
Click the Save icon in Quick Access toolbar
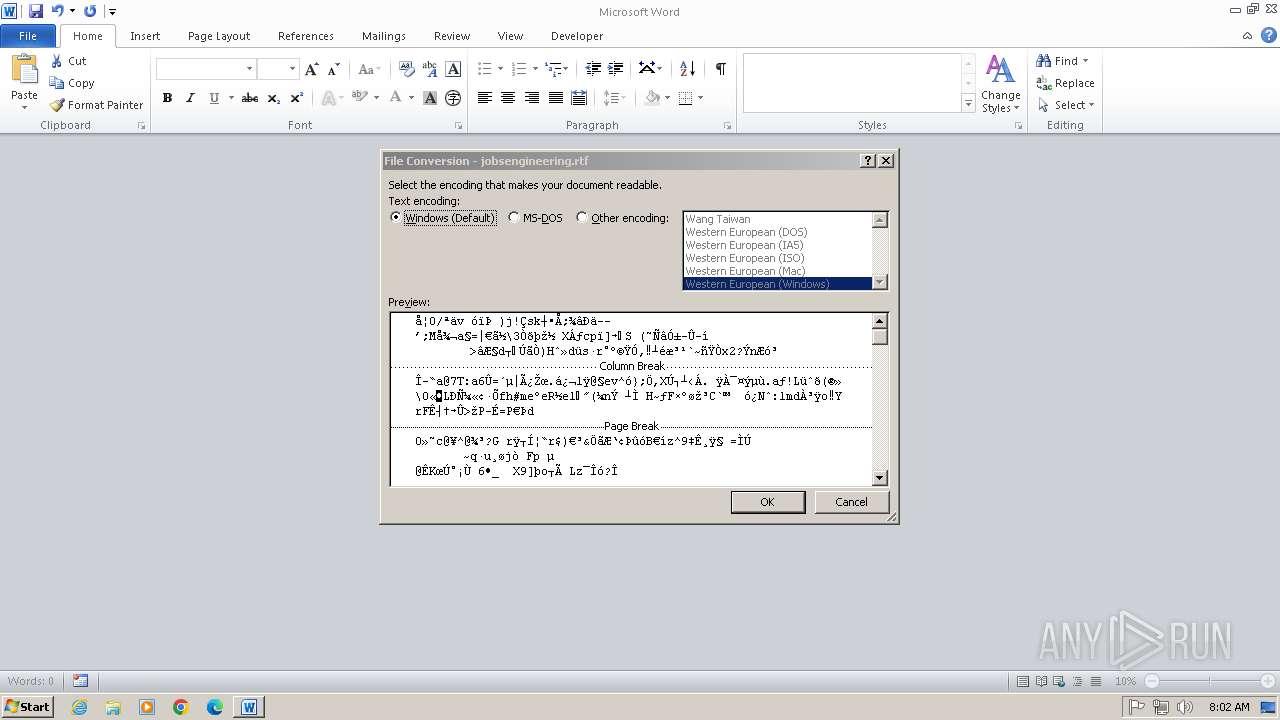36,11
